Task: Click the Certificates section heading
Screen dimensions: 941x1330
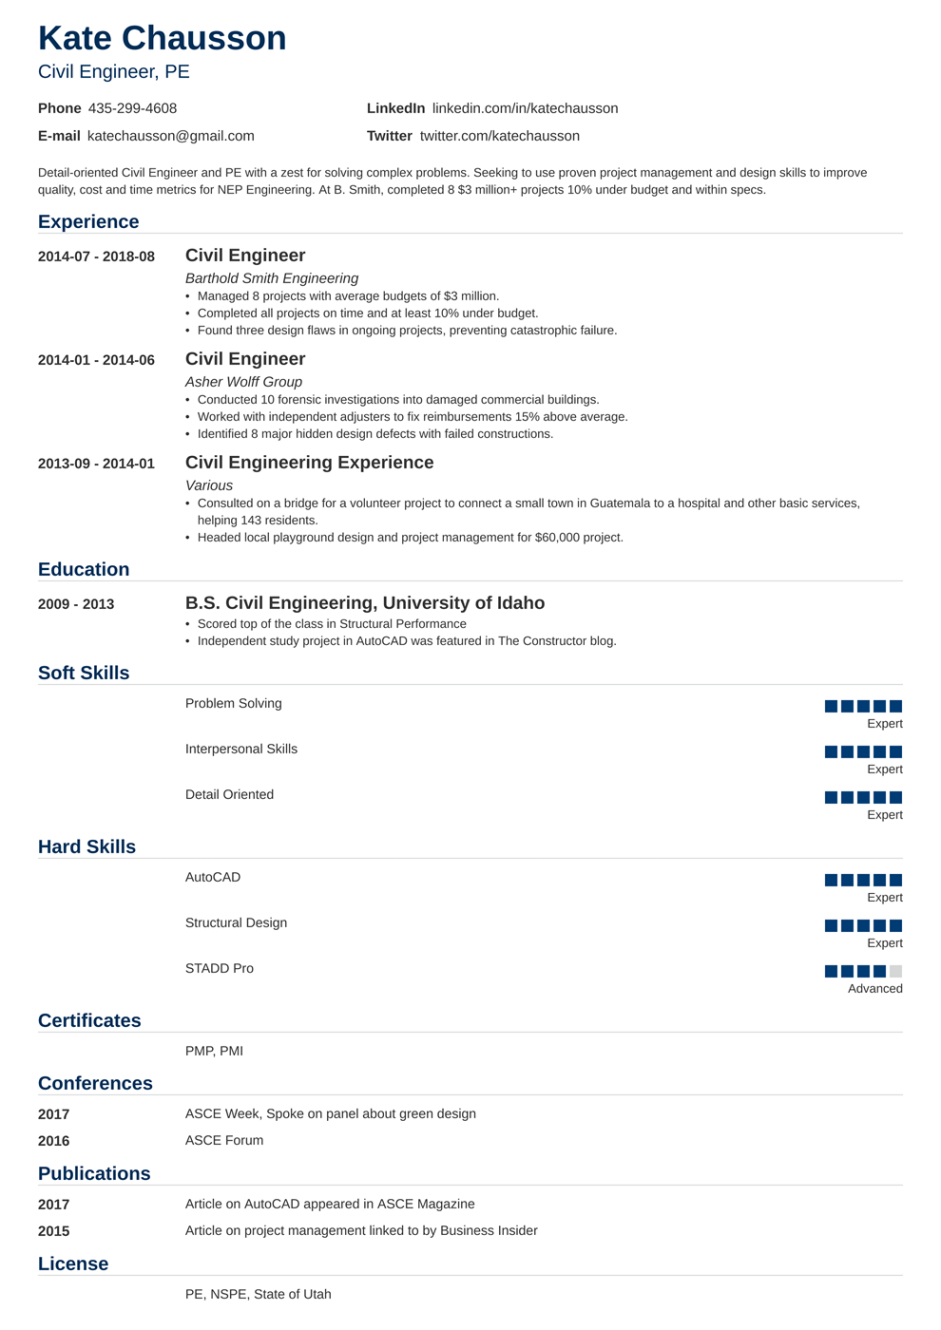Action: [x=89, y=1021]
